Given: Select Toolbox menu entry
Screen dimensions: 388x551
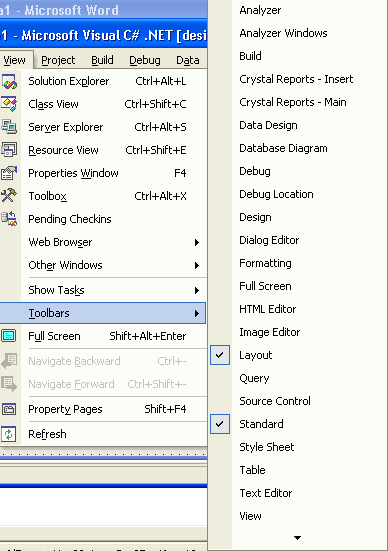Looking at the screenshot, I should pyautogui.click(x=103, y=196).
